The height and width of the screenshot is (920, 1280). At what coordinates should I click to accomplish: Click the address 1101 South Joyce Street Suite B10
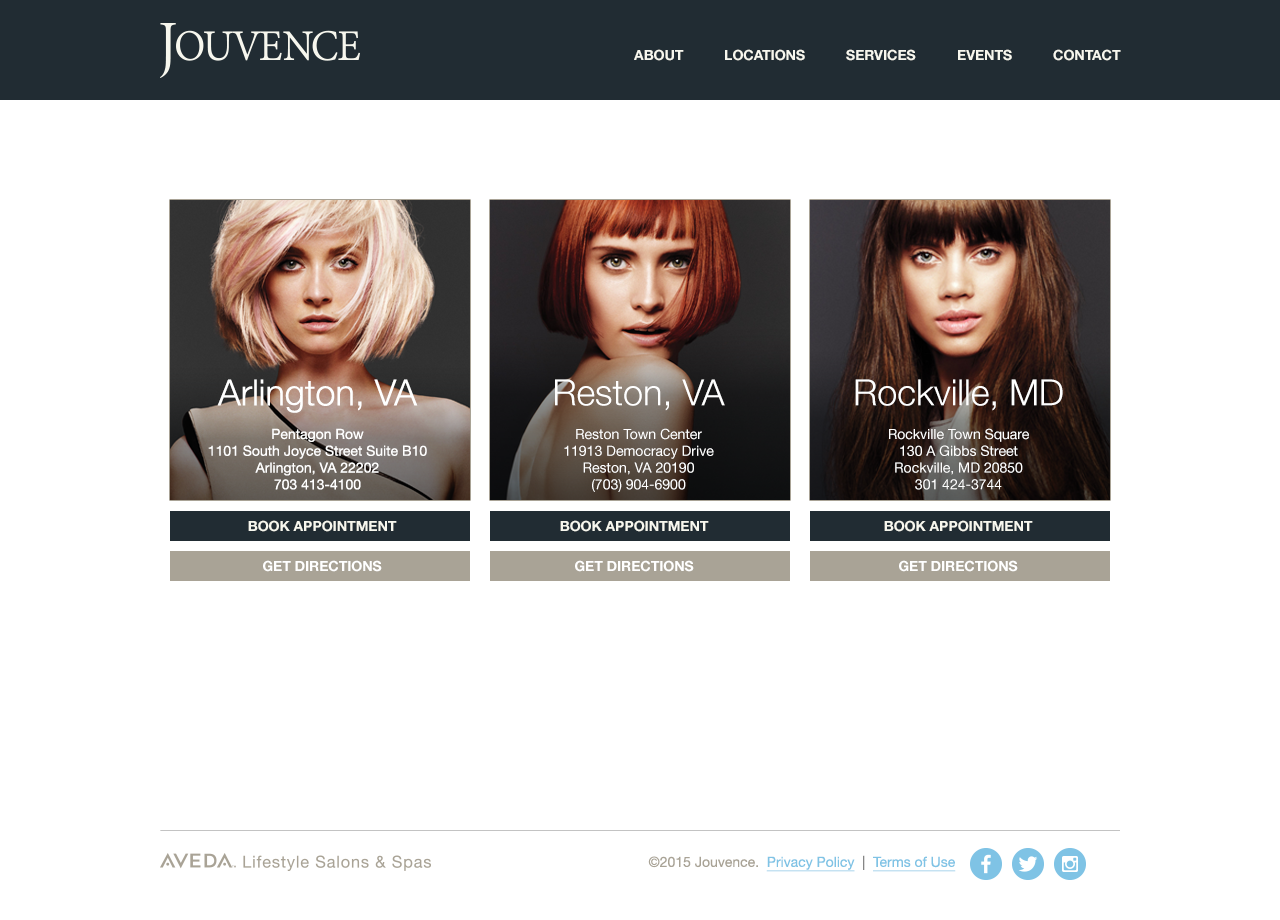point(317,451)
